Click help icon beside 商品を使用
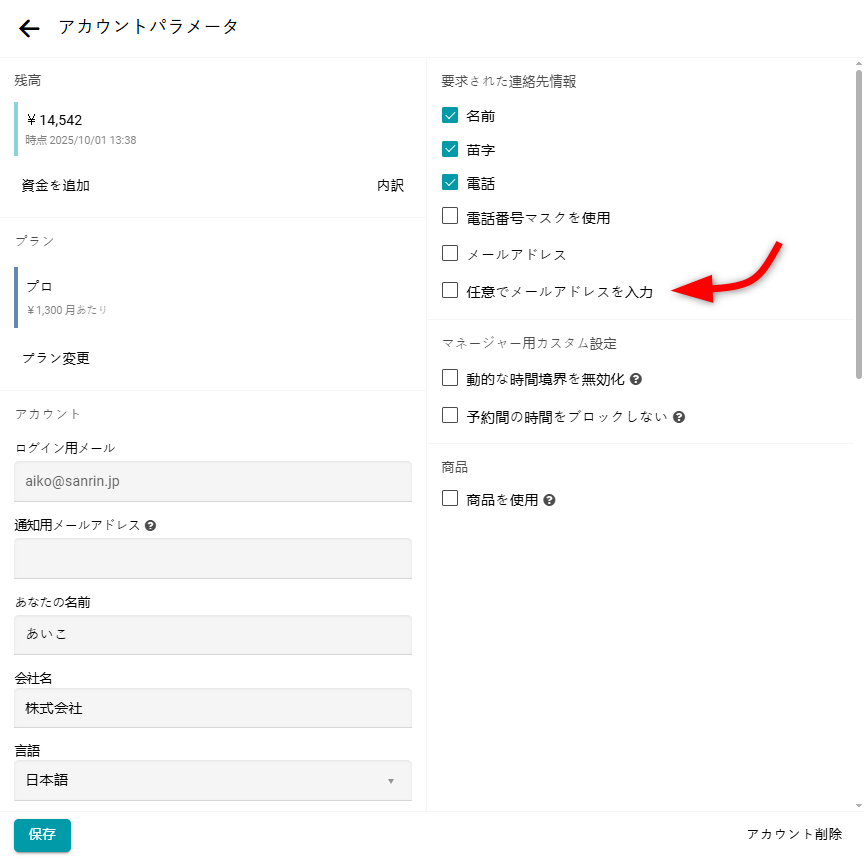Viewport: 864px width, 859px height. pos(549,500)
